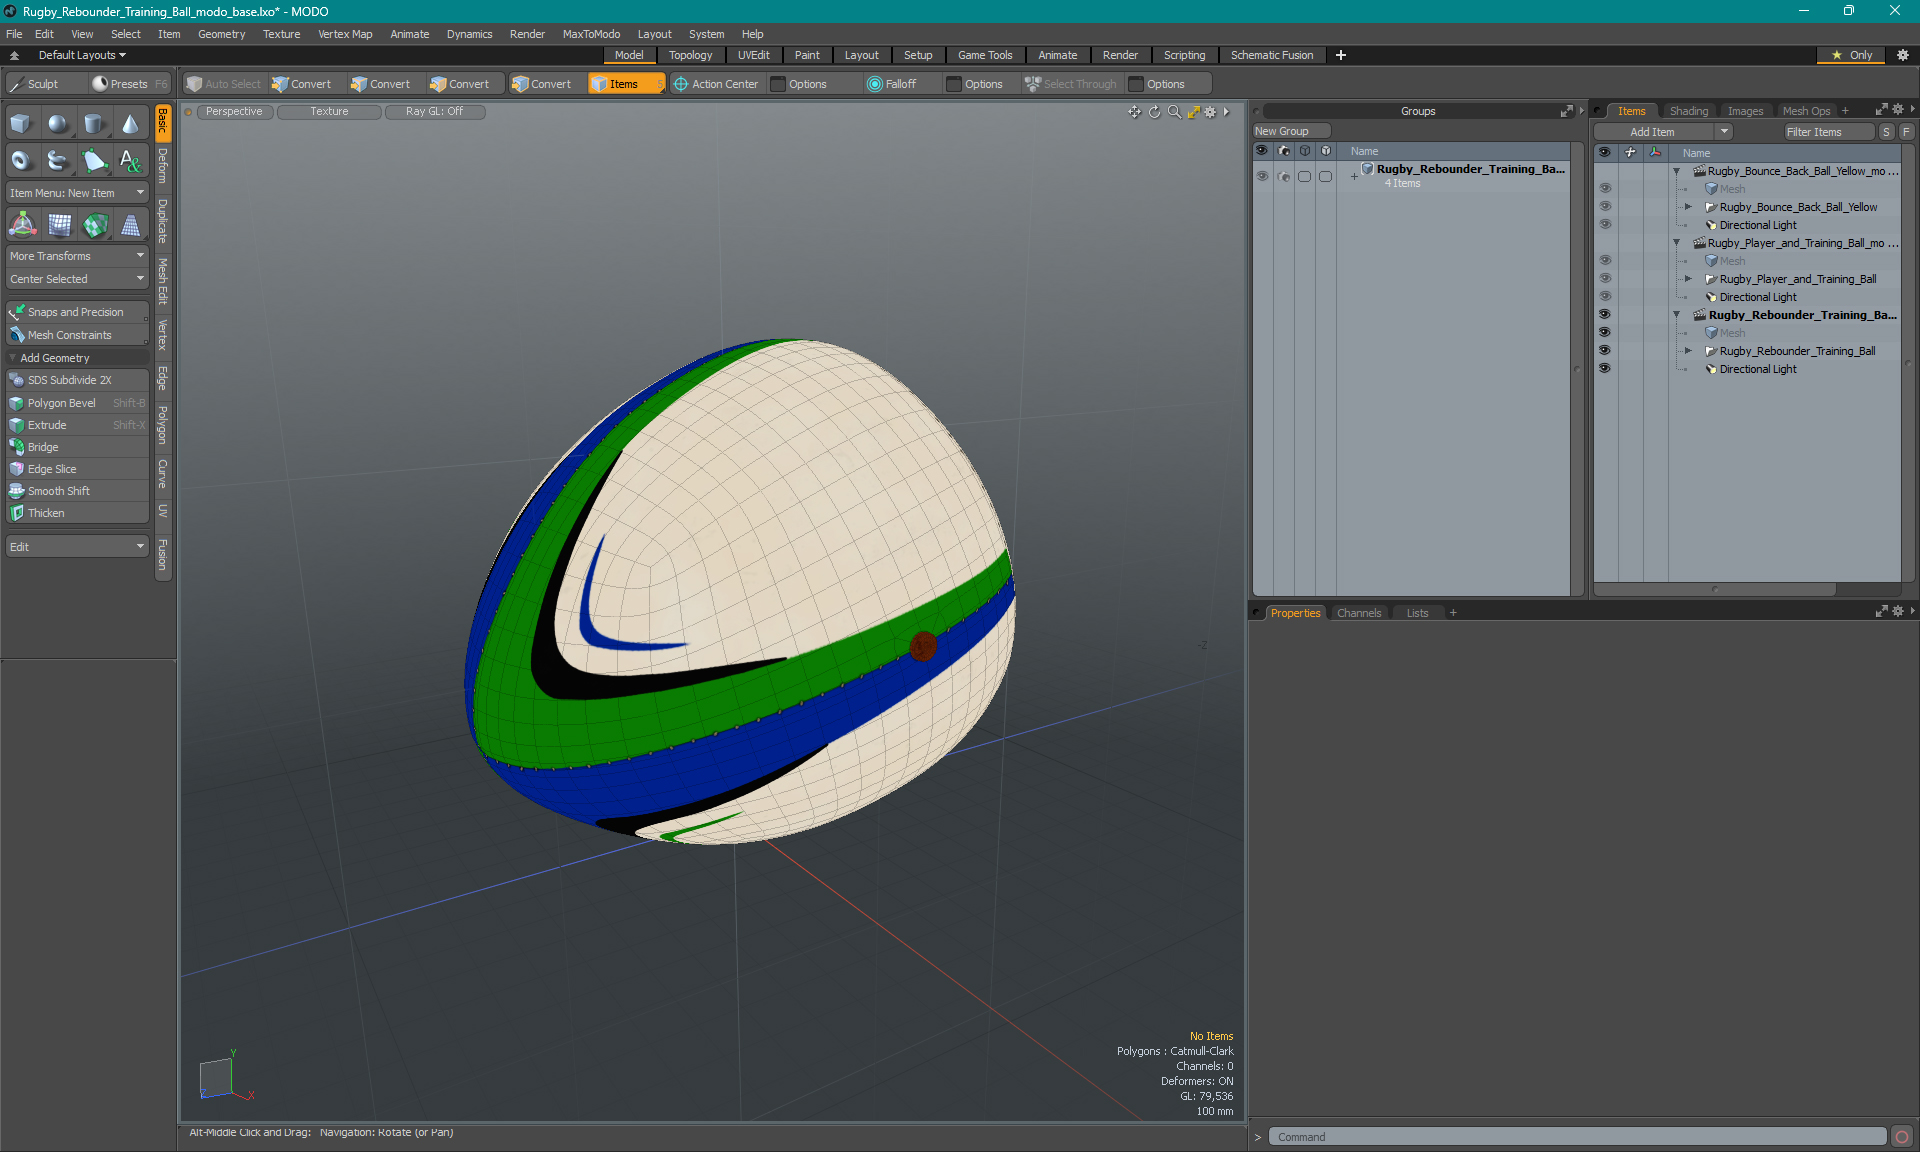Activate the Soft Move grid tool
The height and width of the screenshot is (1152, 1920).
(x=58, y=225)
